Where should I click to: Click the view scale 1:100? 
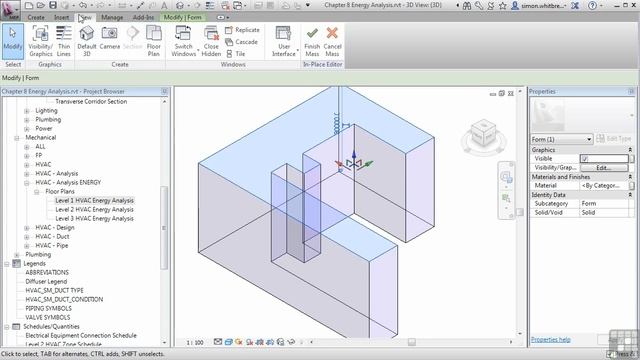tap(195, 342)
